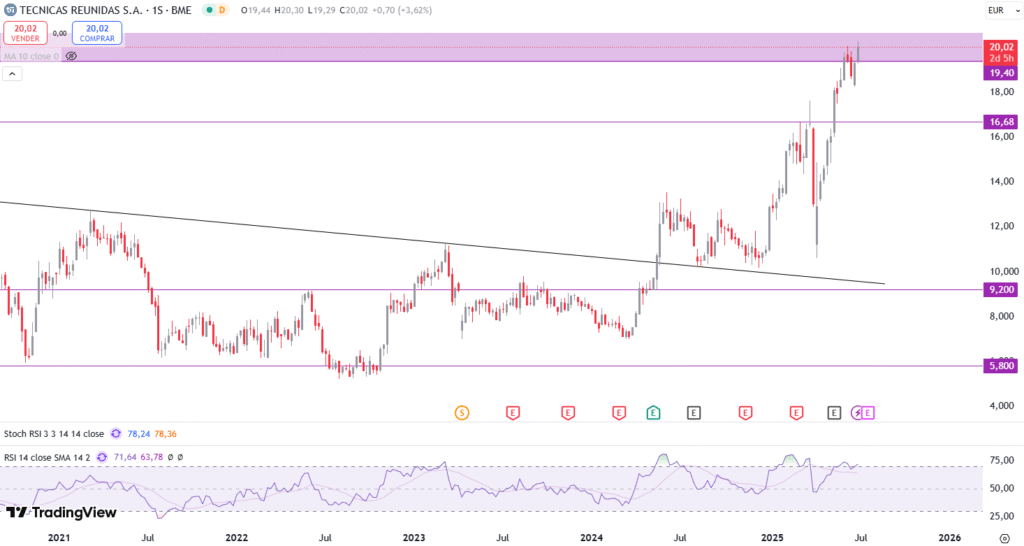Image resolution: width=1024 pixels, height=546 pixels.
Task: Click the gray E marker left of lightning marker
Action: (834, 413)
